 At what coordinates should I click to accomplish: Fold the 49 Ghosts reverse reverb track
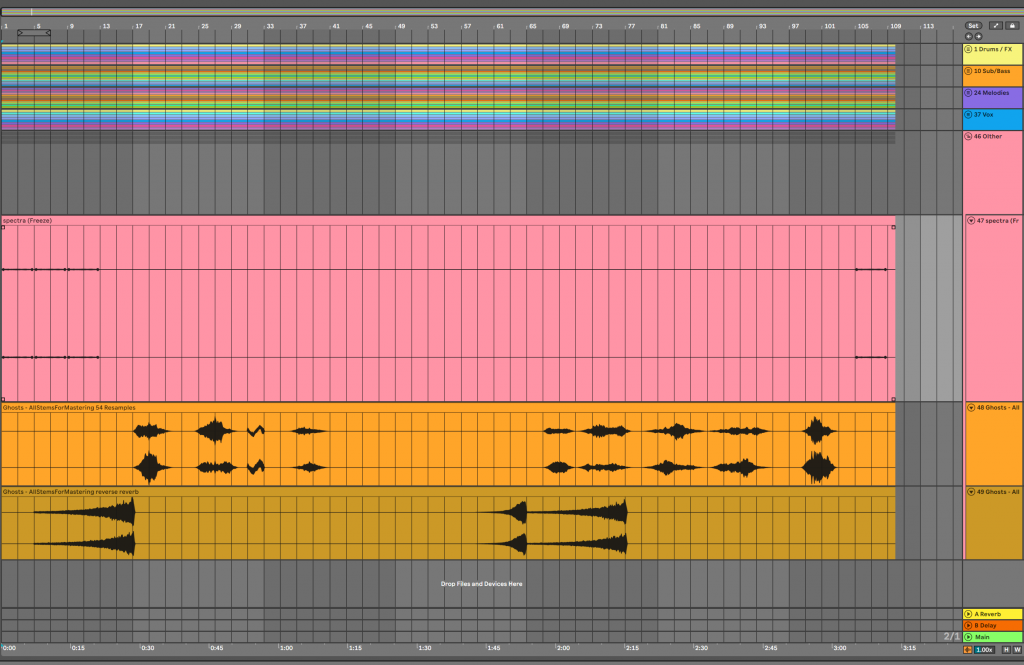click(x=970, y=492)
